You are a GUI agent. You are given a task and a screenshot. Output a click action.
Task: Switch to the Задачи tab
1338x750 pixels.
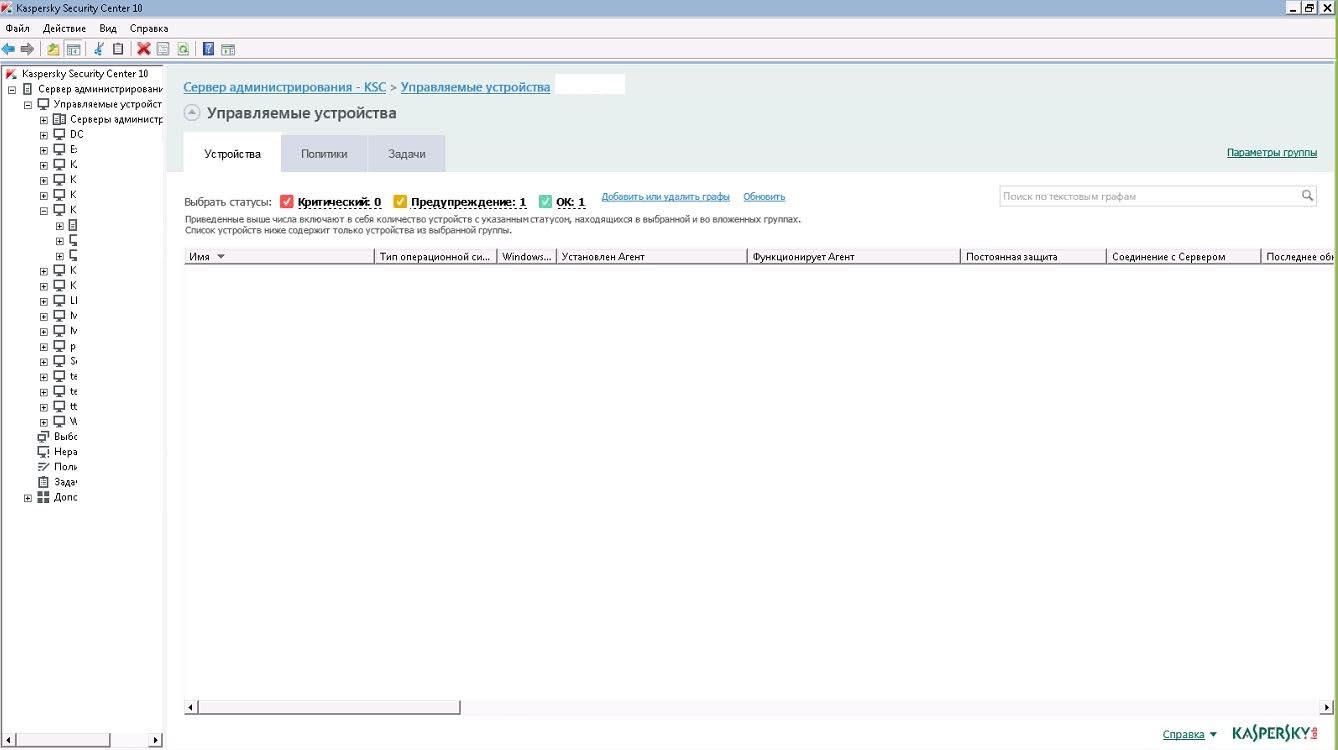pyautogui.click(x=407, y=154)
